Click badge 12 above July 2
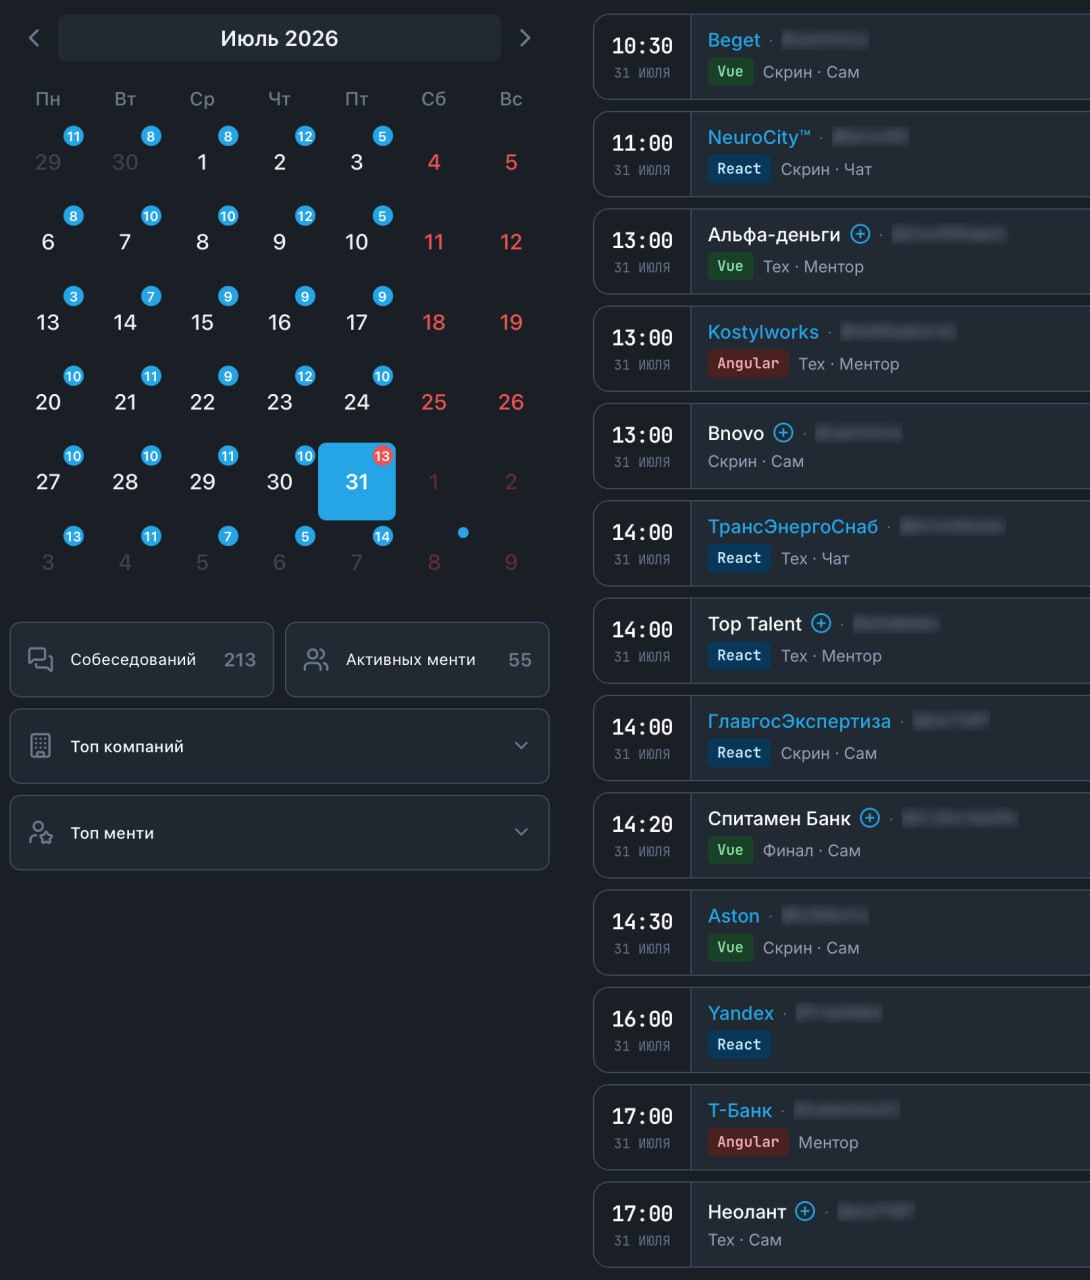Image resolution: width=1090 pixels, height=1280 pixels. point(305,136)
